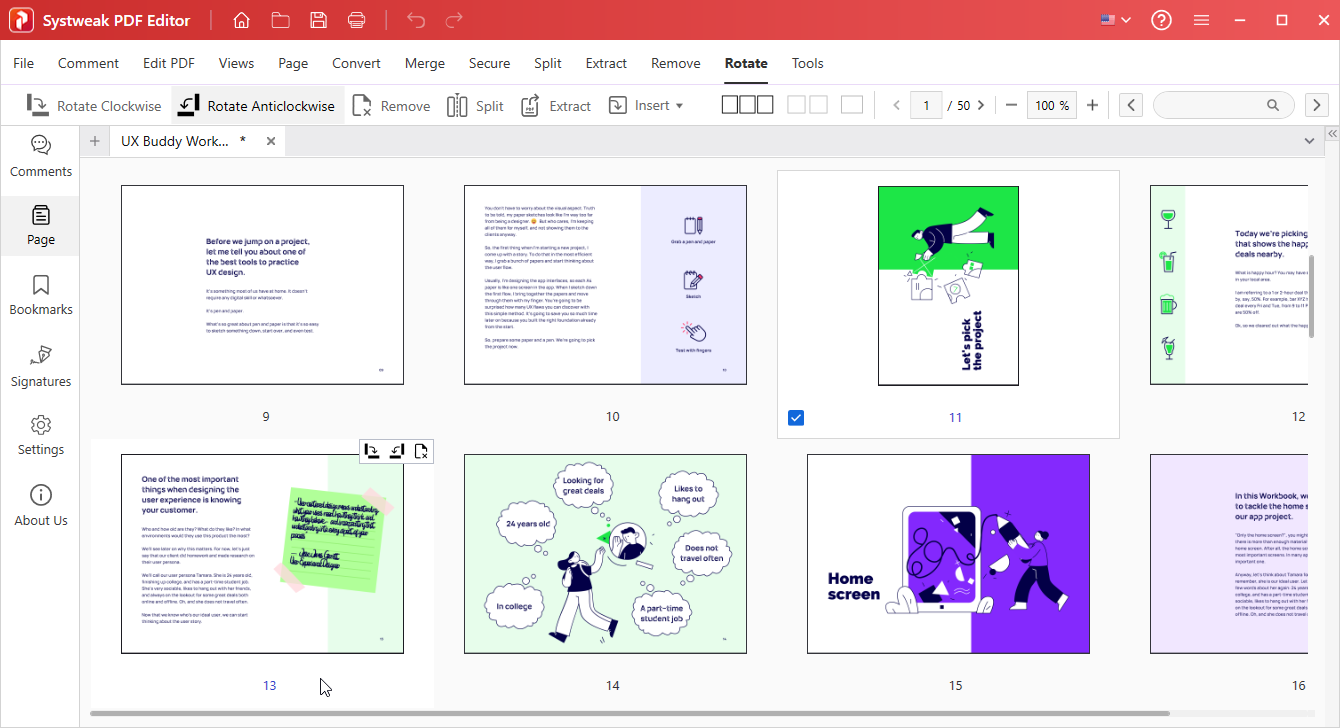
Task: Open the File menu
Action: (23, 63)
